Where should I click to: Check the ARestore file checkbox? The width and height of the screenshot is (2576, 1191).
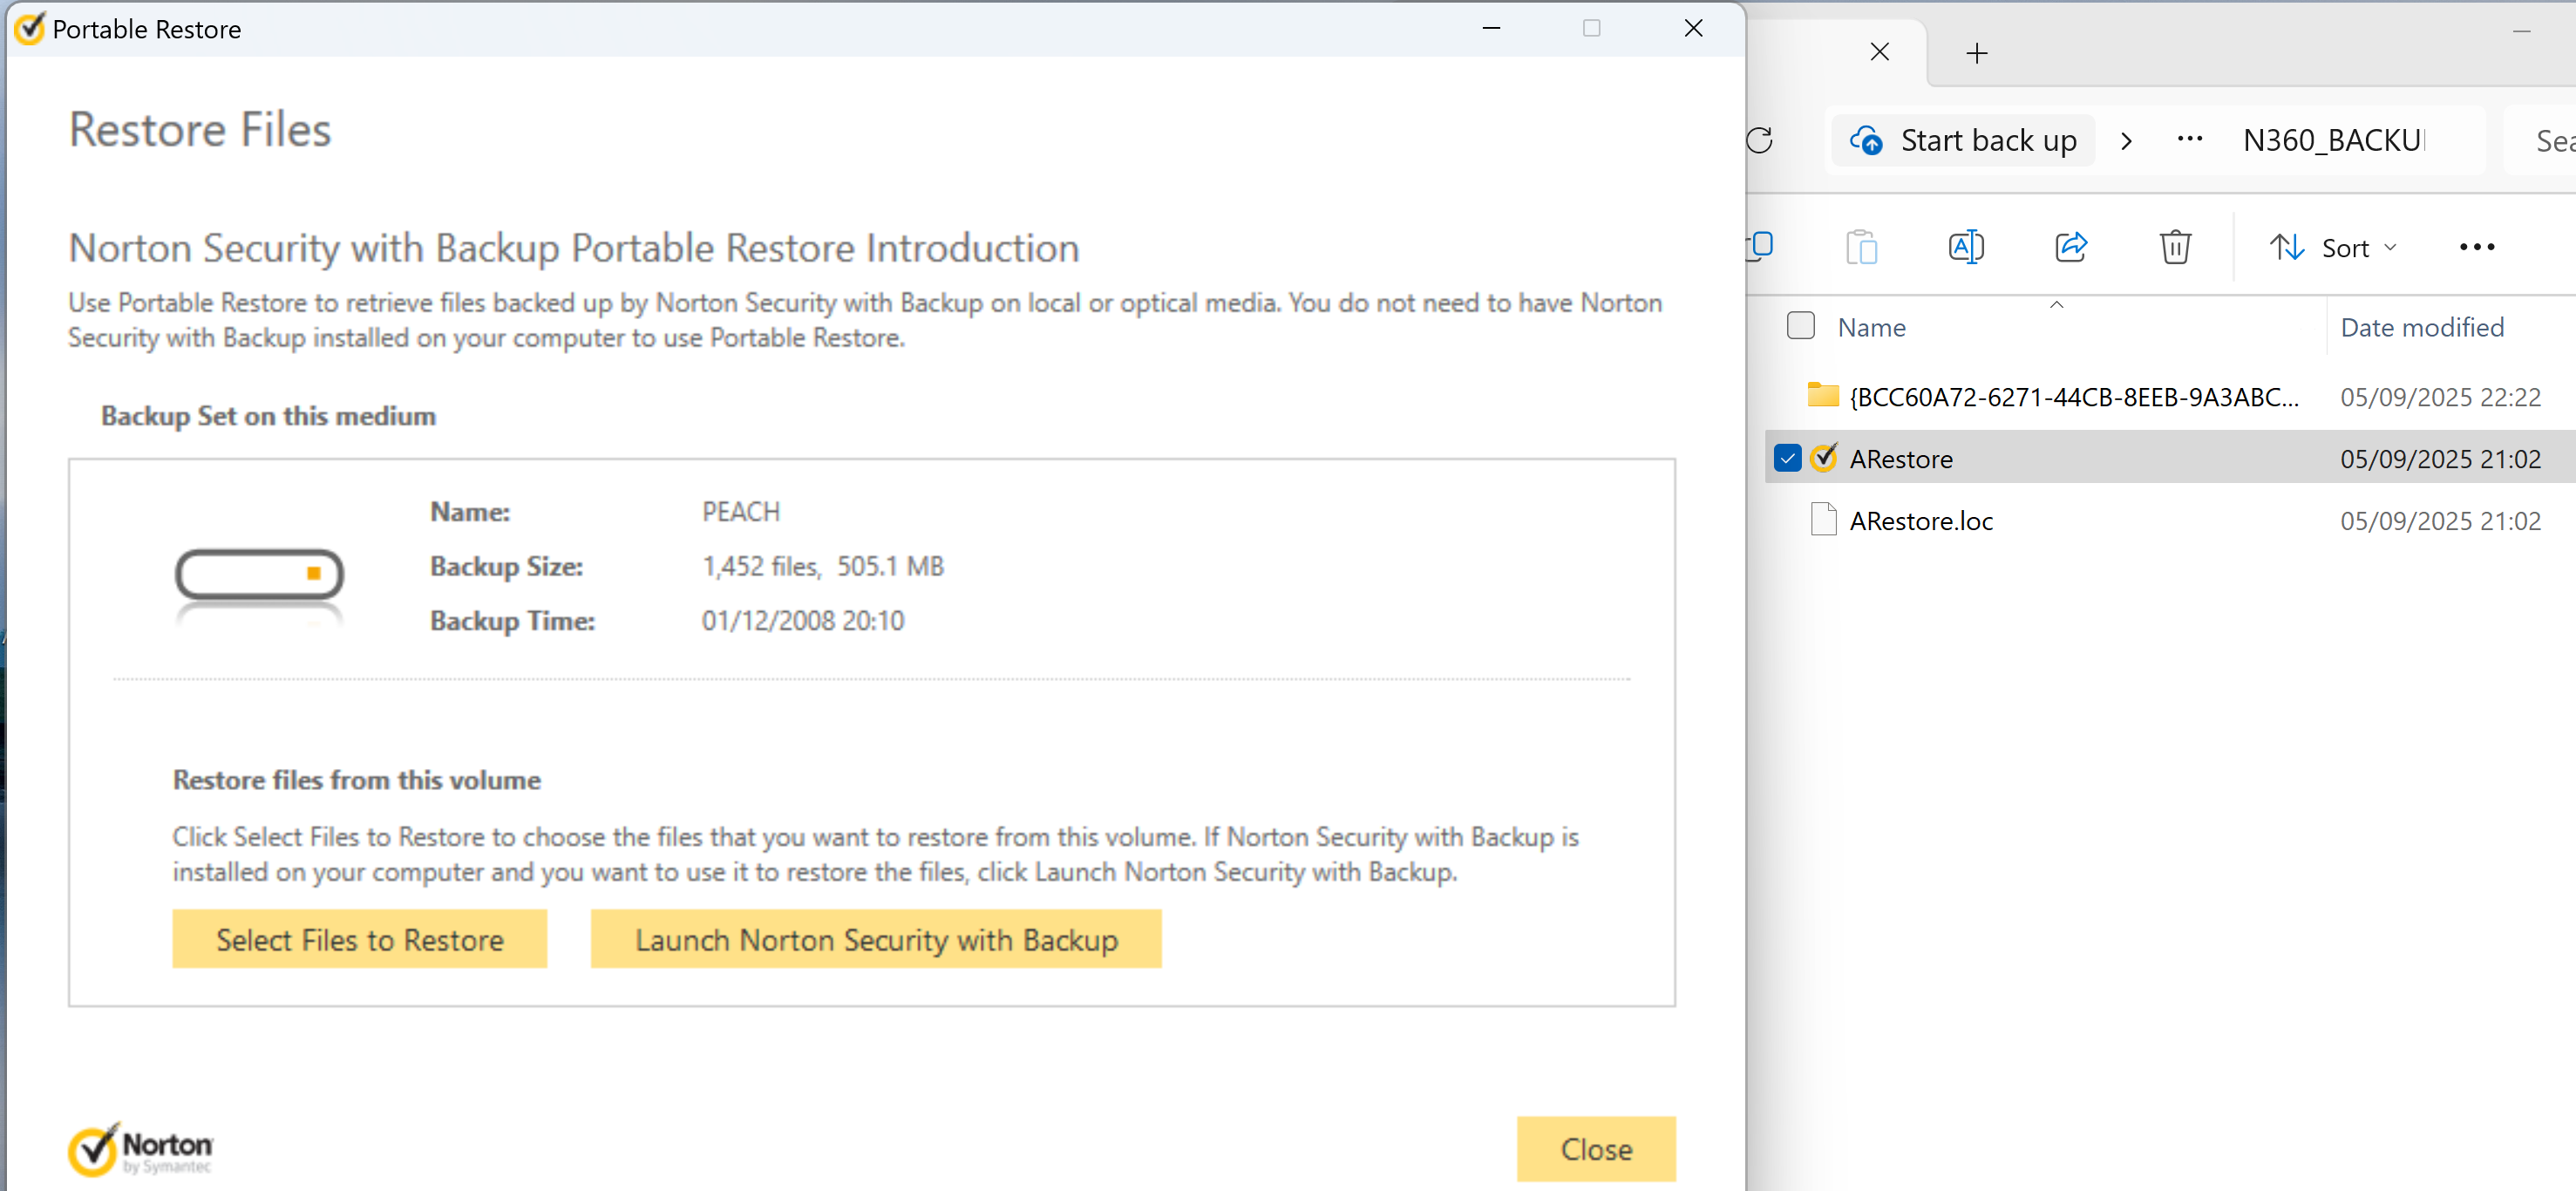(x=1789, y=458)
